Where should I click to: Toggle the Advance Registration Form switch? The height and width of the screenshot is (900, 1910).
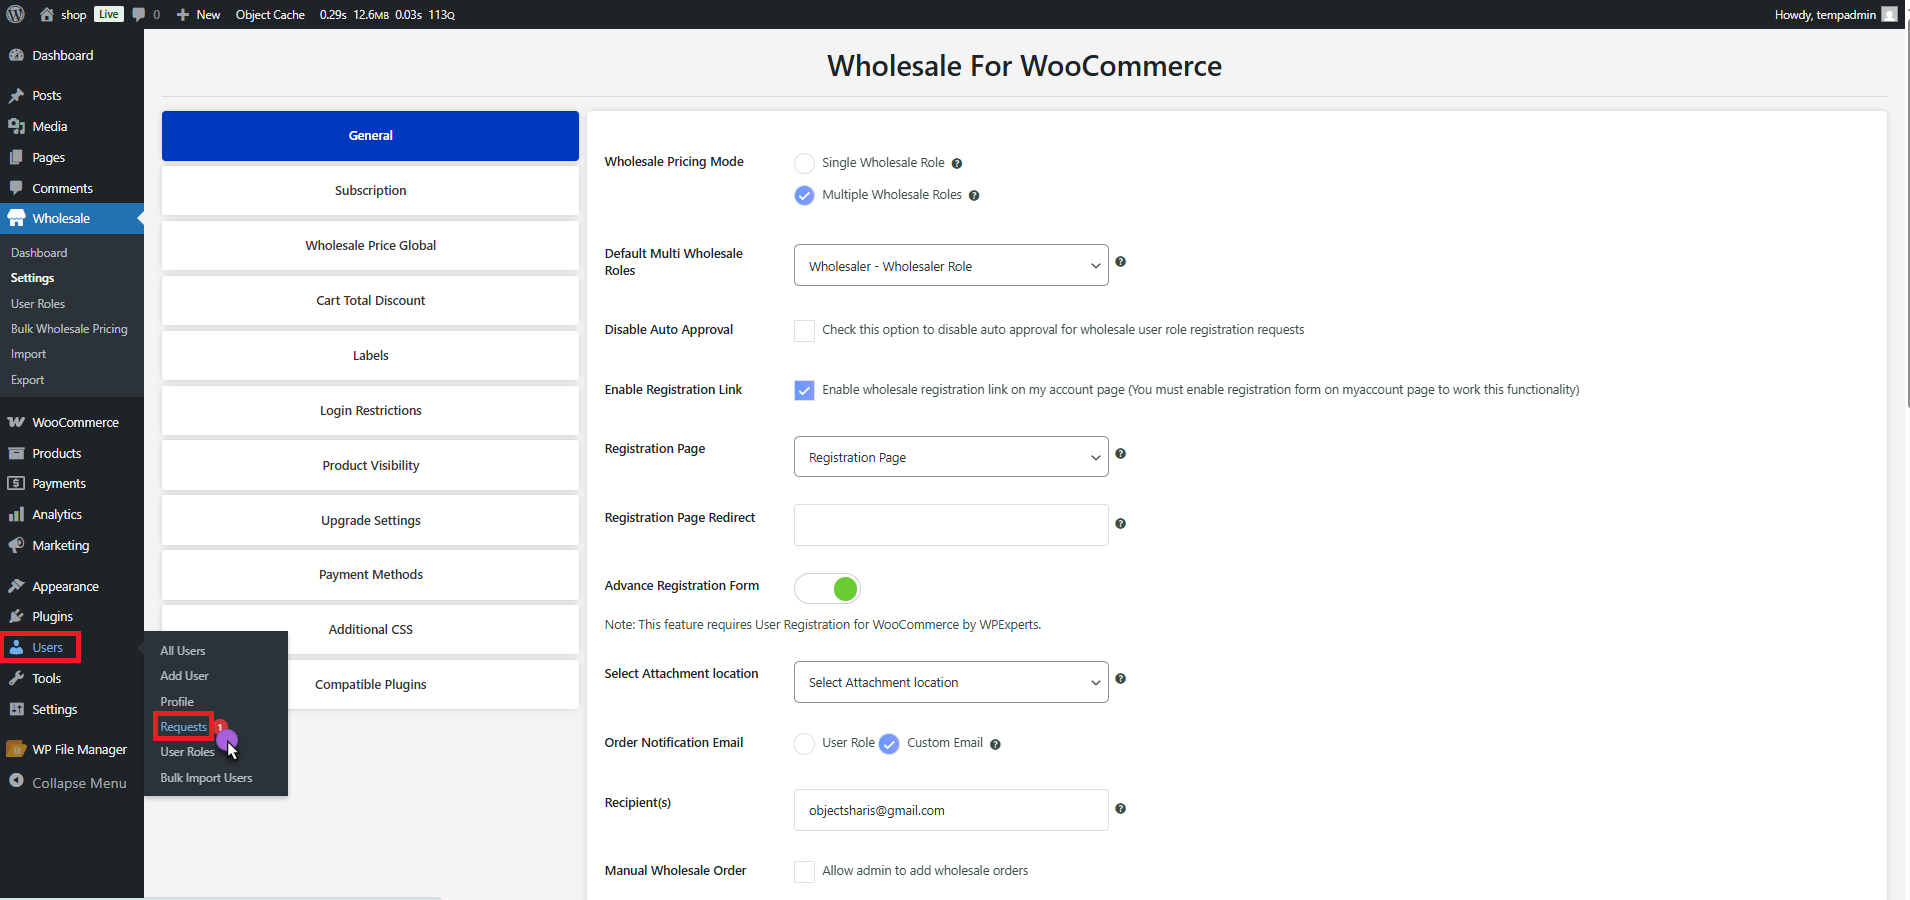tap(827, 589)
